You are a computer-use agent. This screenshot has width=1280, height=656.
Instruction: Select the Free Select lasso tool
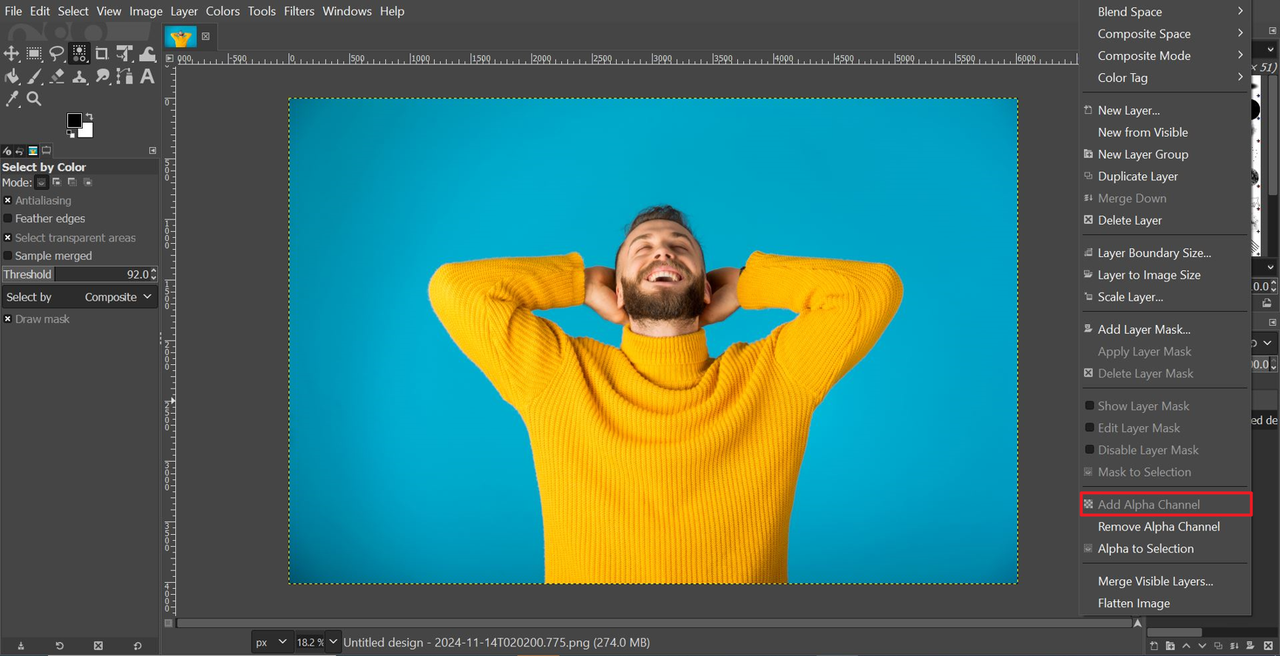[x=57, y=53]
